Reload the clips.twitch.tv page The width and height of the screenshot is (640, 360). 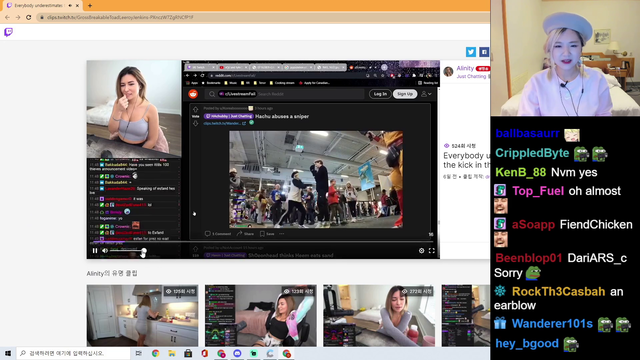29,18
